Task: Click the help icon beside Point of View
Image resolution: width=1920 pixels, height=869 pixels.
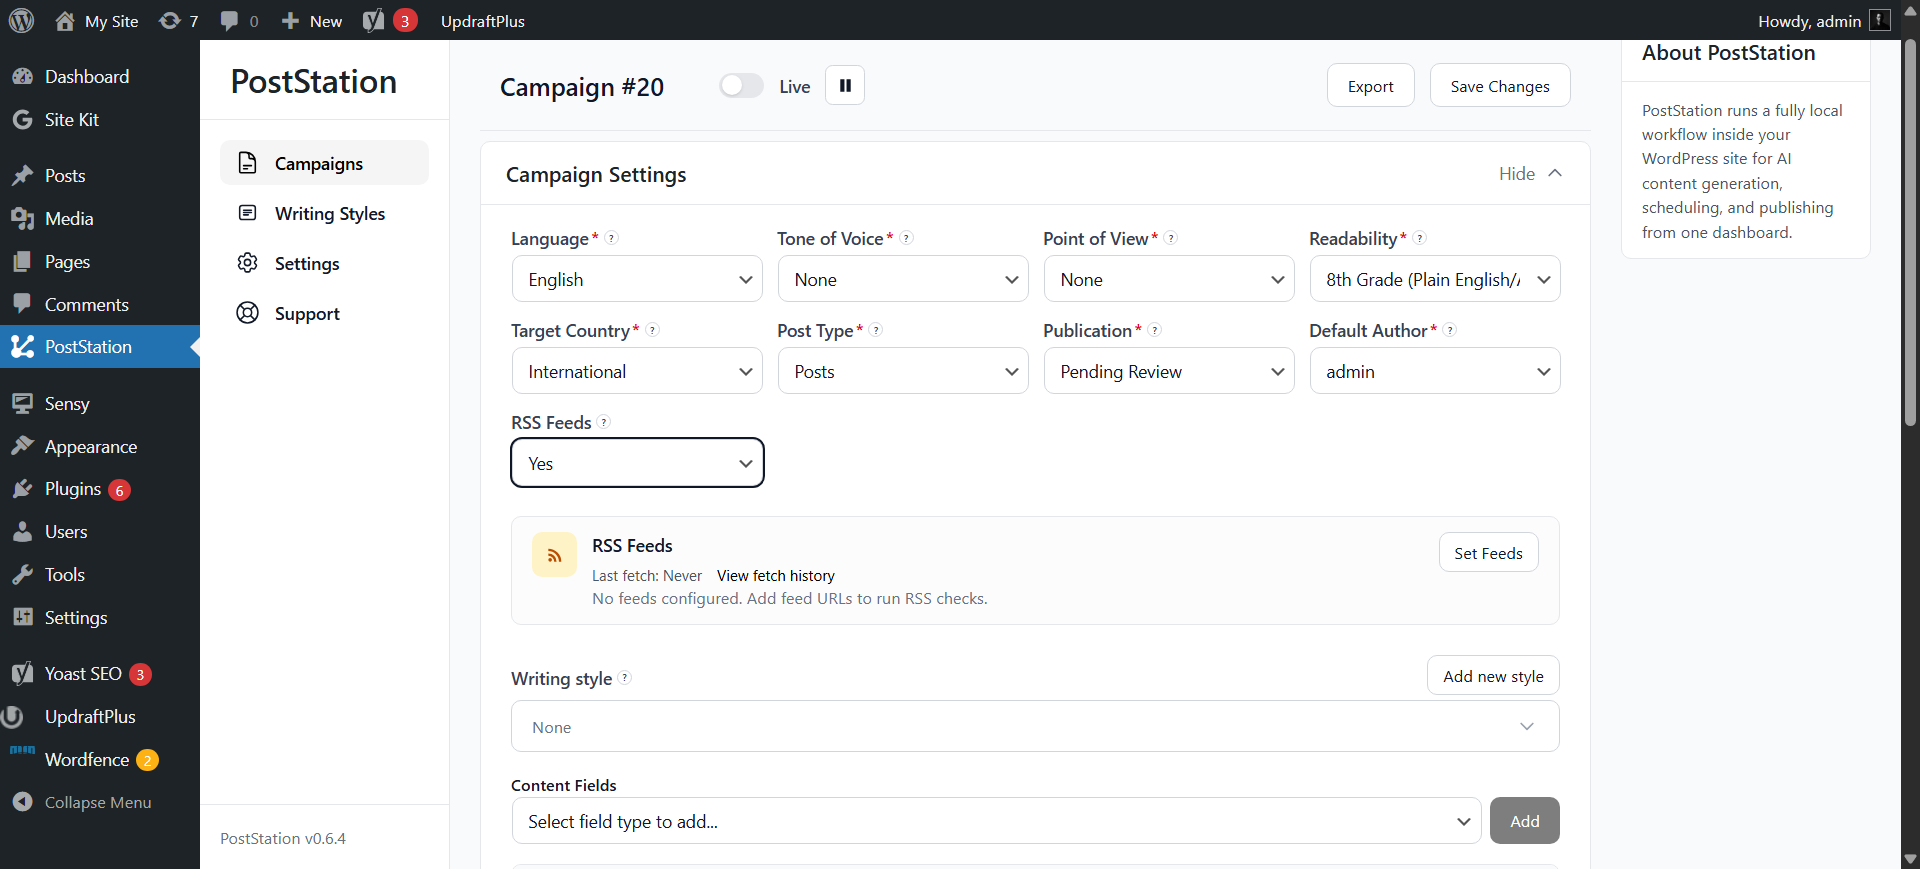Action: tap(1171, 238)
